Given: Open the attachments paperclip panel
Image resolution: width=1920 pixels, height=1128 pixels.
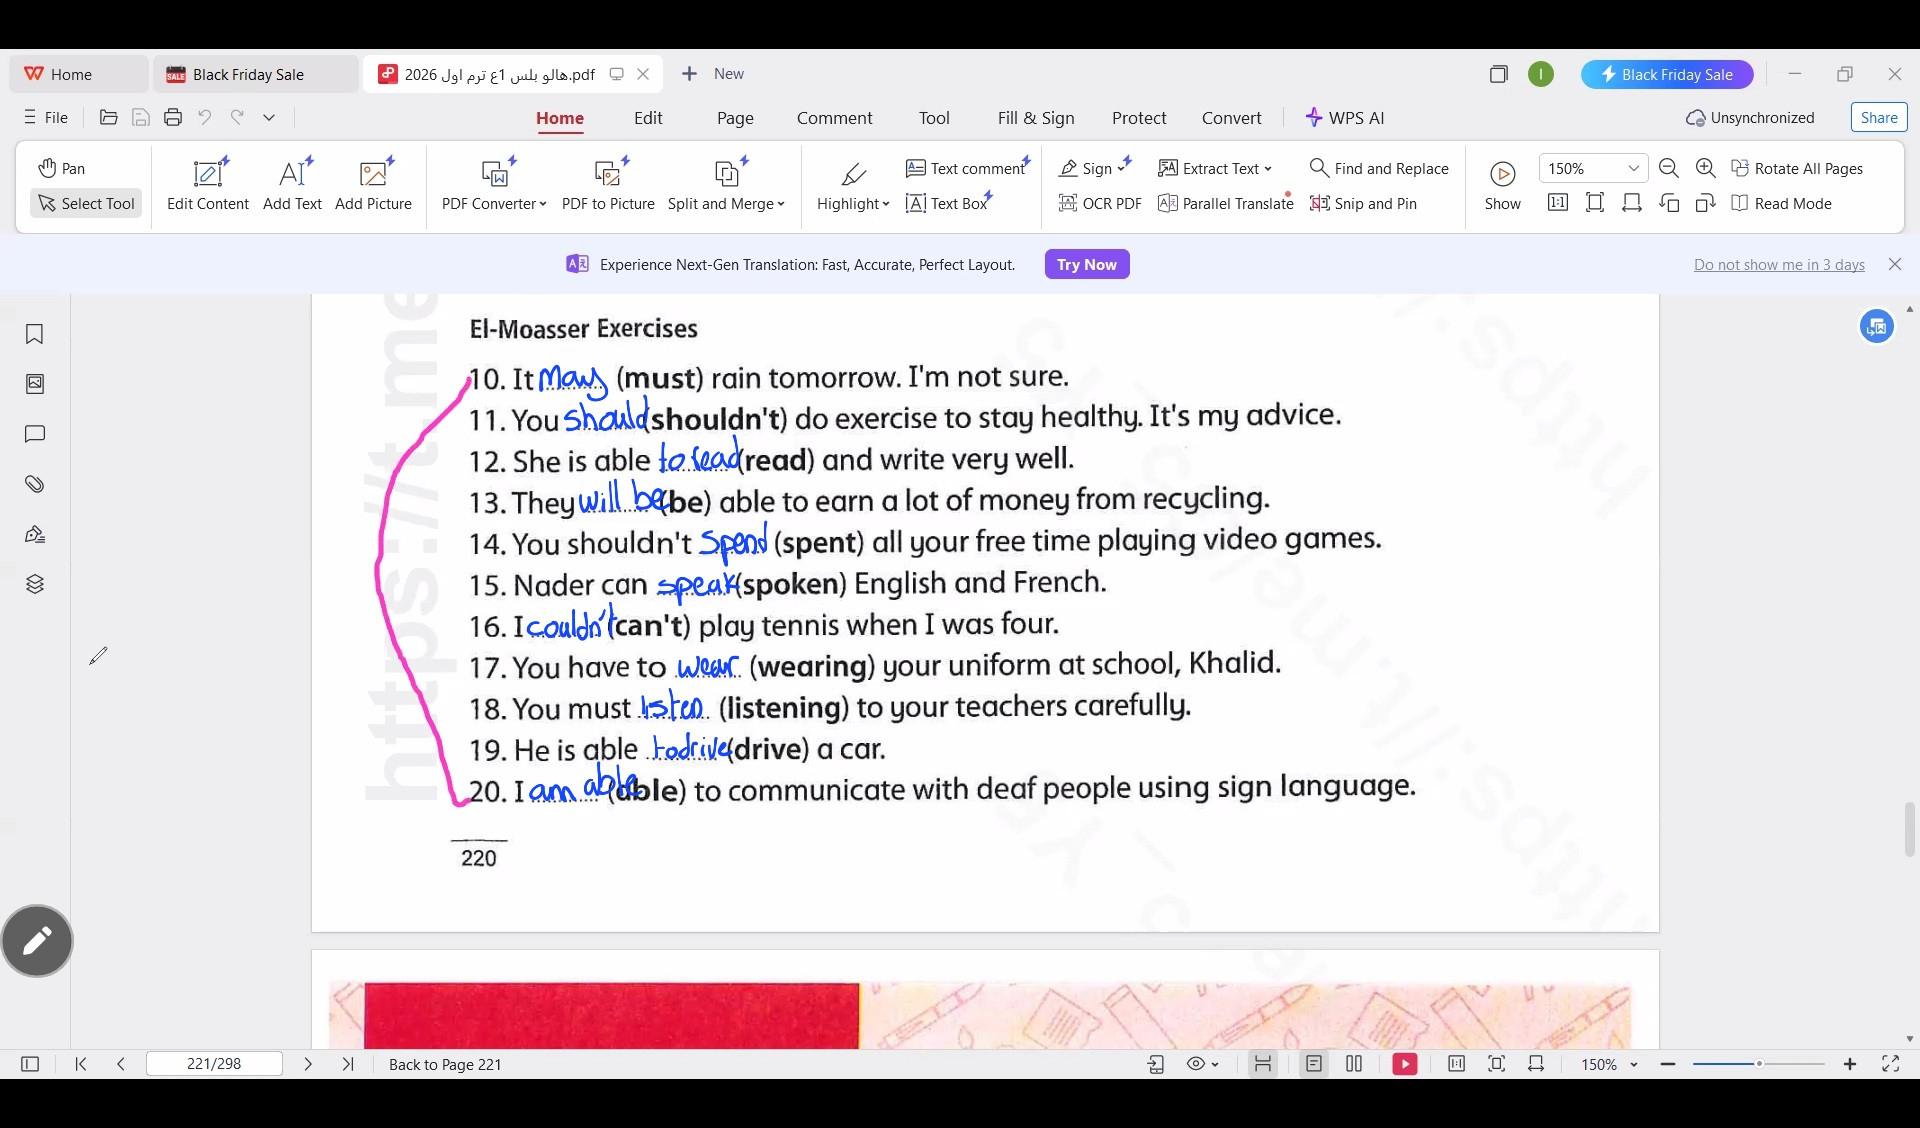Looking at the screenshot, I should coord(34,484).
